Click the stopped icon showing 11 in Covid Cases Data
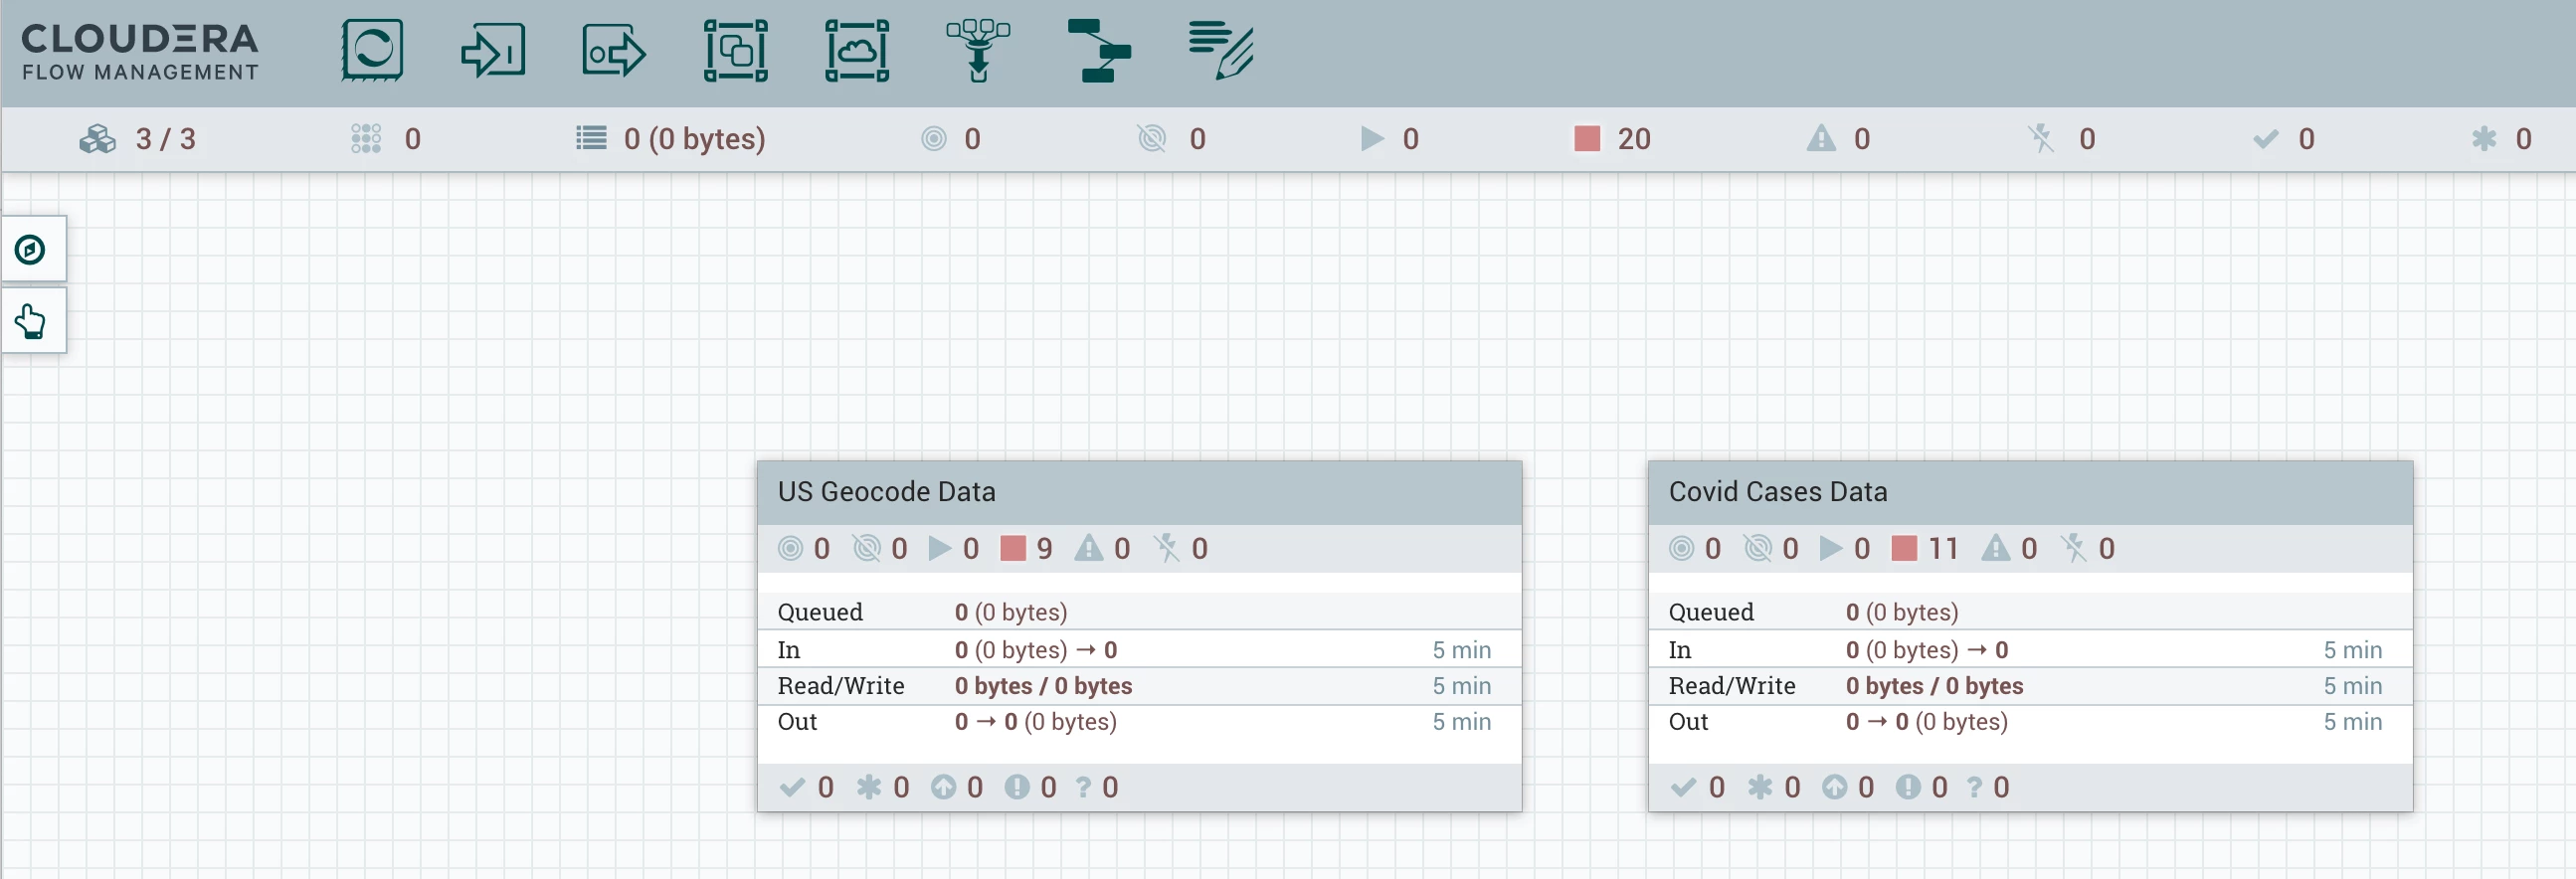2576x879 pixels. [1904, 548]
